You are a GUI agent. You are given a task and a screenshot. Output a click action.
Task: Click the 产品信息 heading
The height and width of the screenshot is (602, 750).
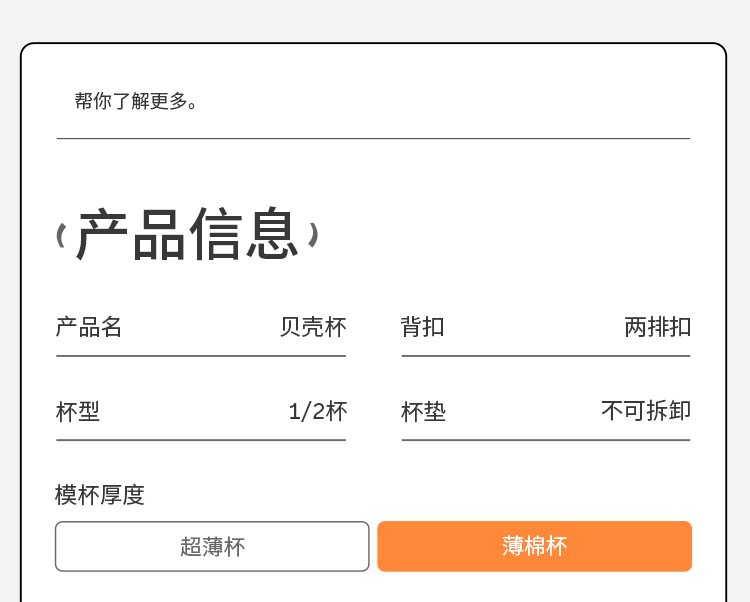[188, 235]
